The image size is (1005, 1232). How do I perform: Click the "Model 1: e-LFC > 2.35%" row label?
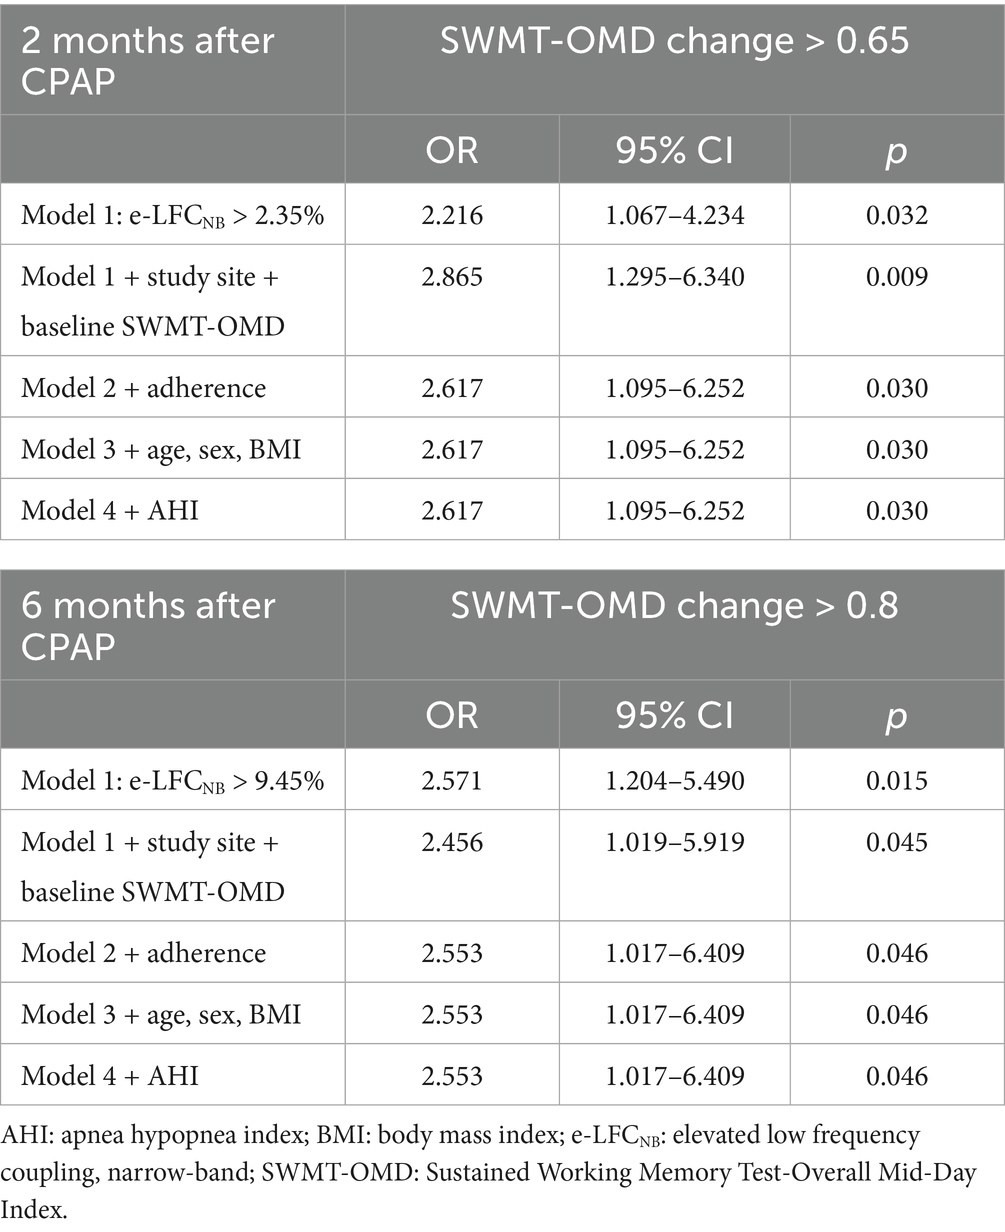(173, 216)
